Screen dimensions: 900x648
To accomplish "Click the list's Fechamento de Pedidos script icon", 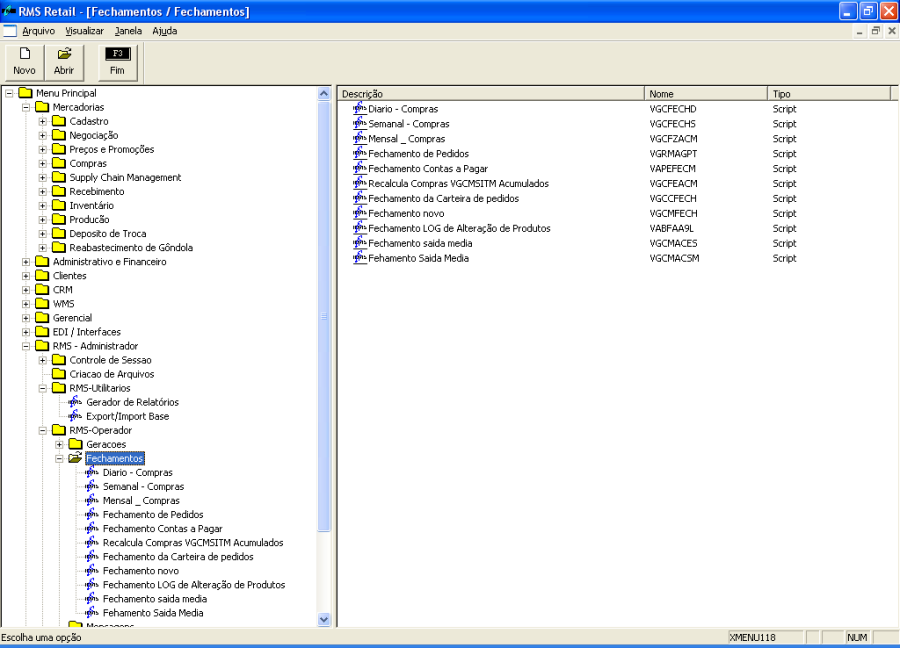I will [x=360, y=153].
